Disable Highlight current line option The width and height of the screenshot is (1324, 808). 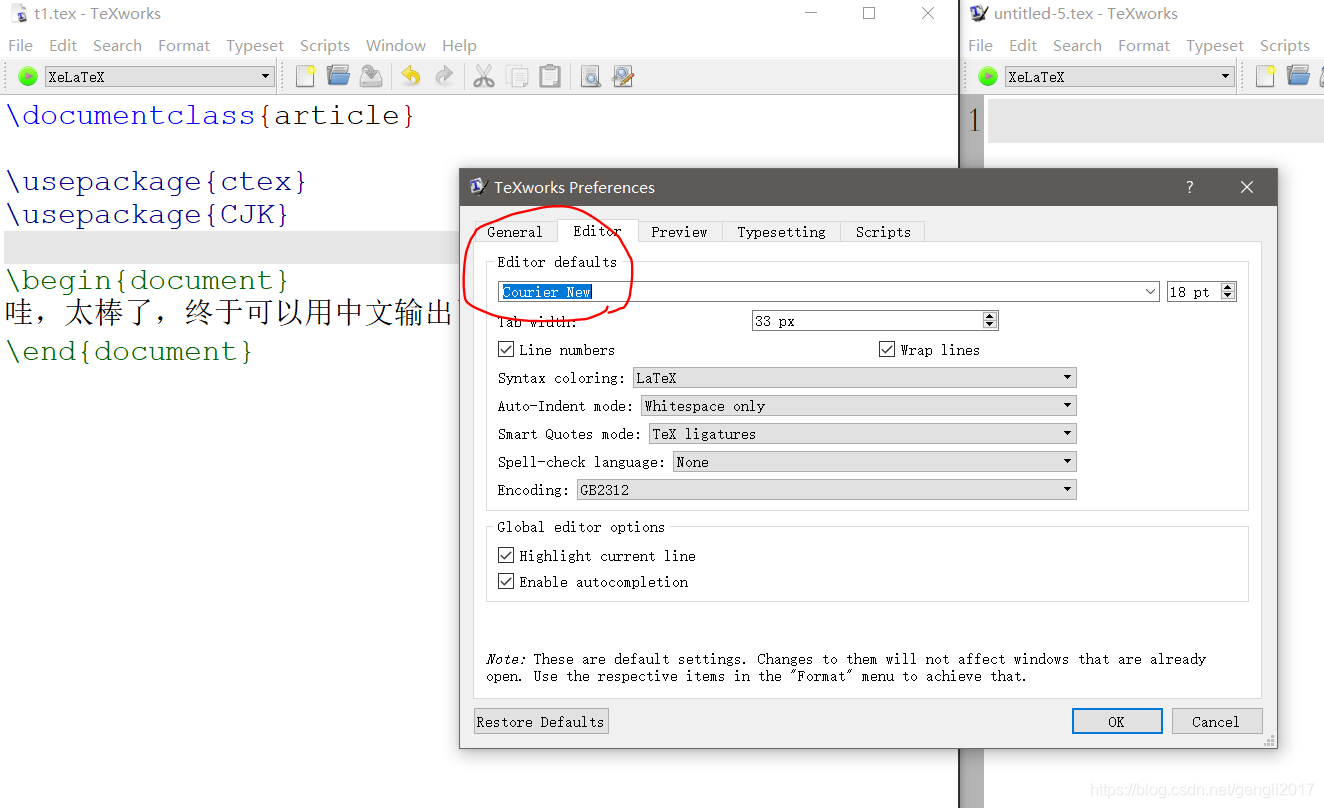tap(506, 555)
